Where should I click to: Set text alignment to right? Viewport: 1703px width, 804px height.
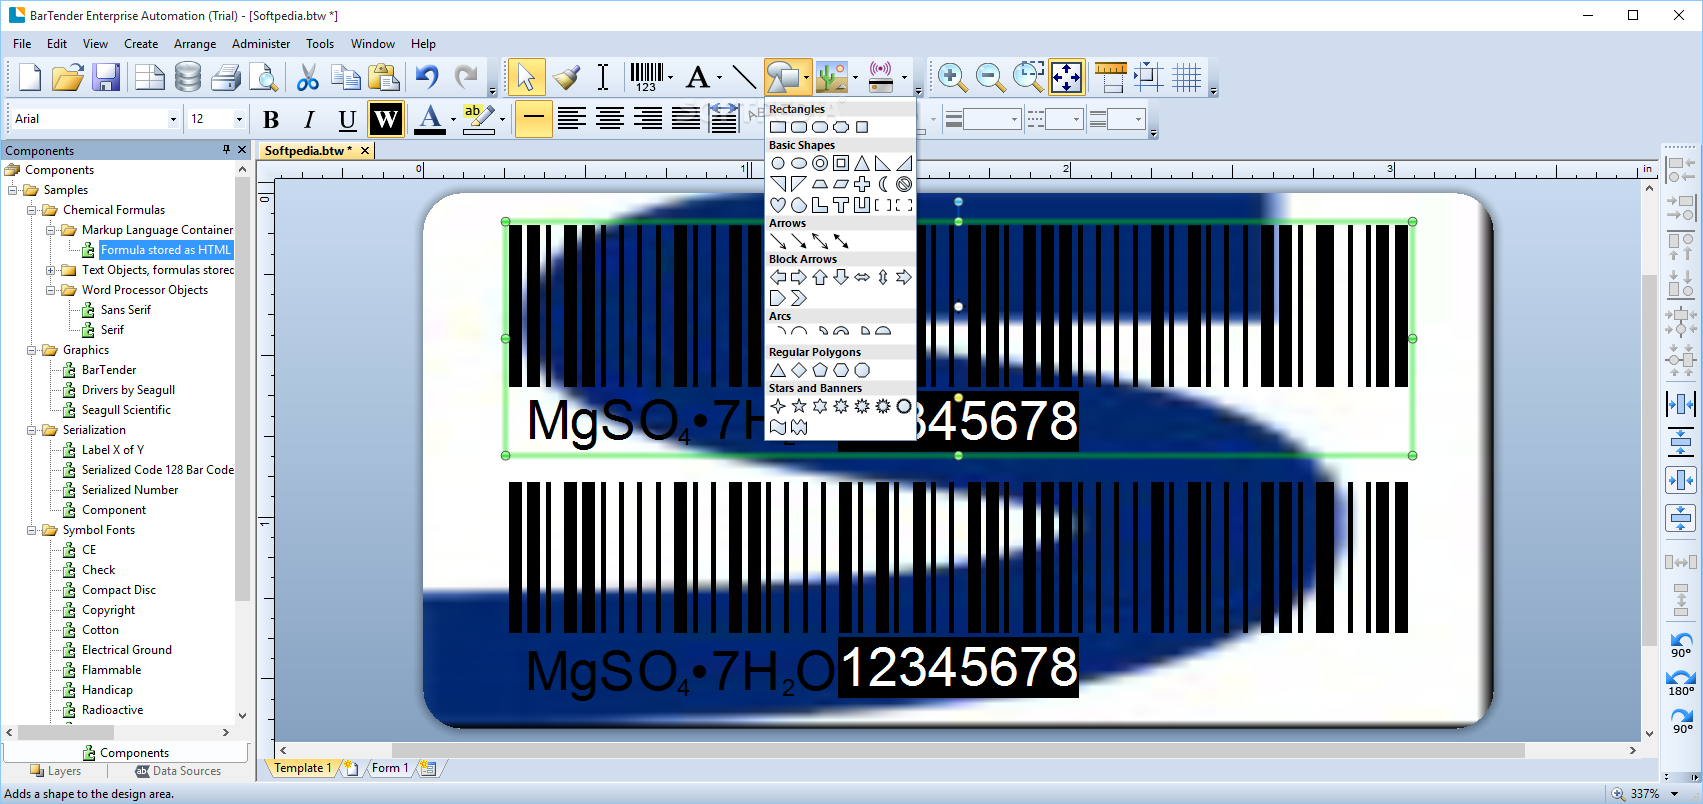648,119
